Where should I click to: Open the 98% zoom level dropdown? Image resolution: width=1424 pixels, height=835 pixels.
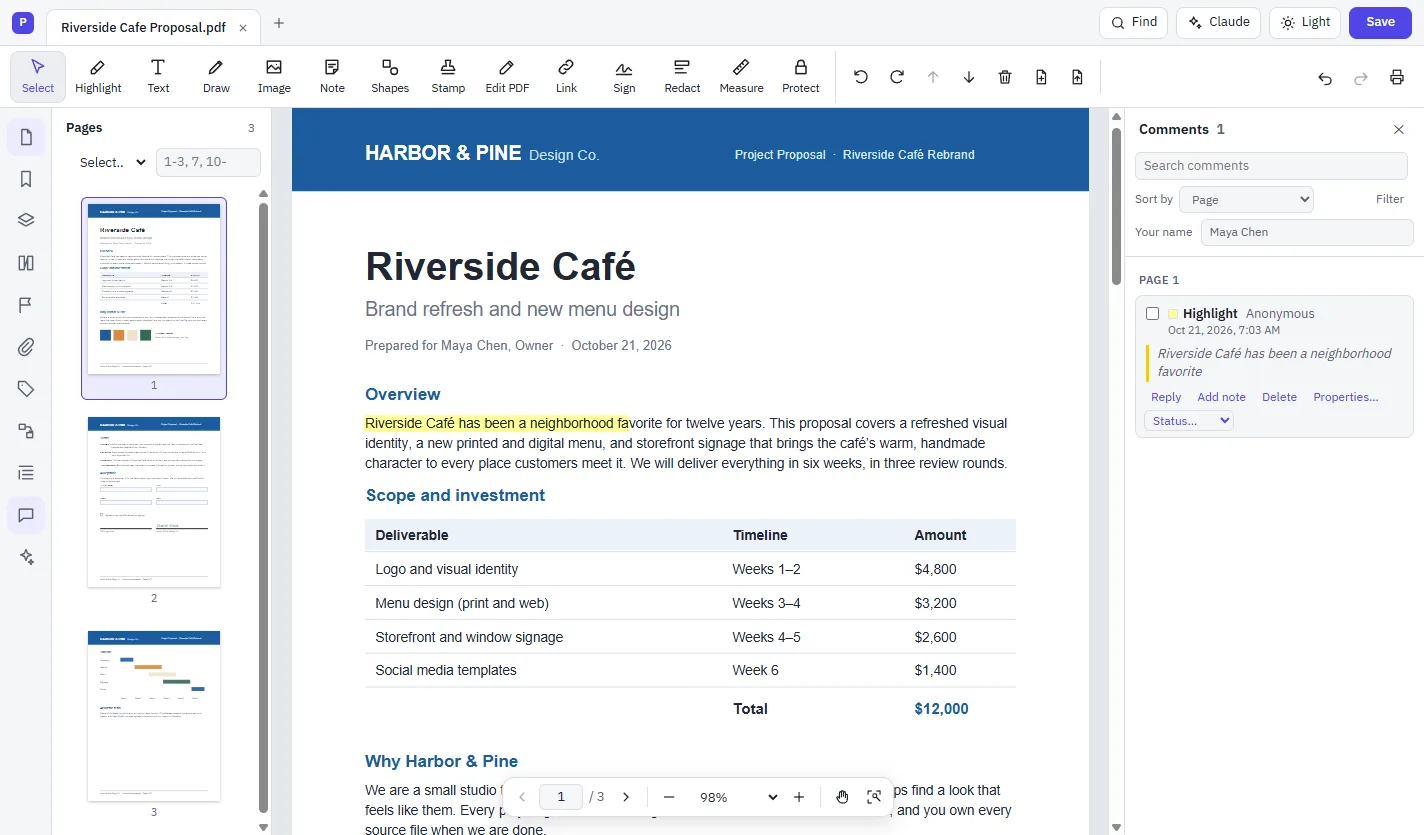tap(739, 797)
